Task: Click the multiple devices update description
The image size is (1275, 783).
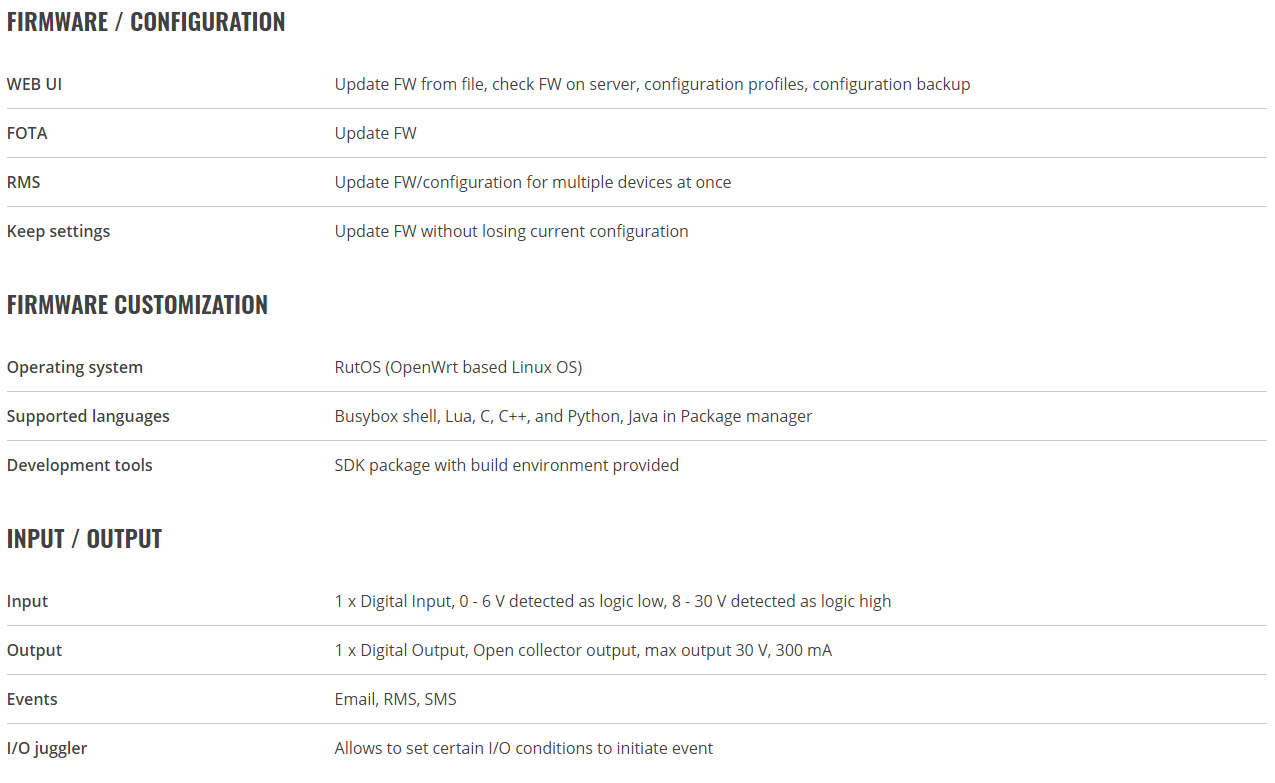Action: coord(532,182)
